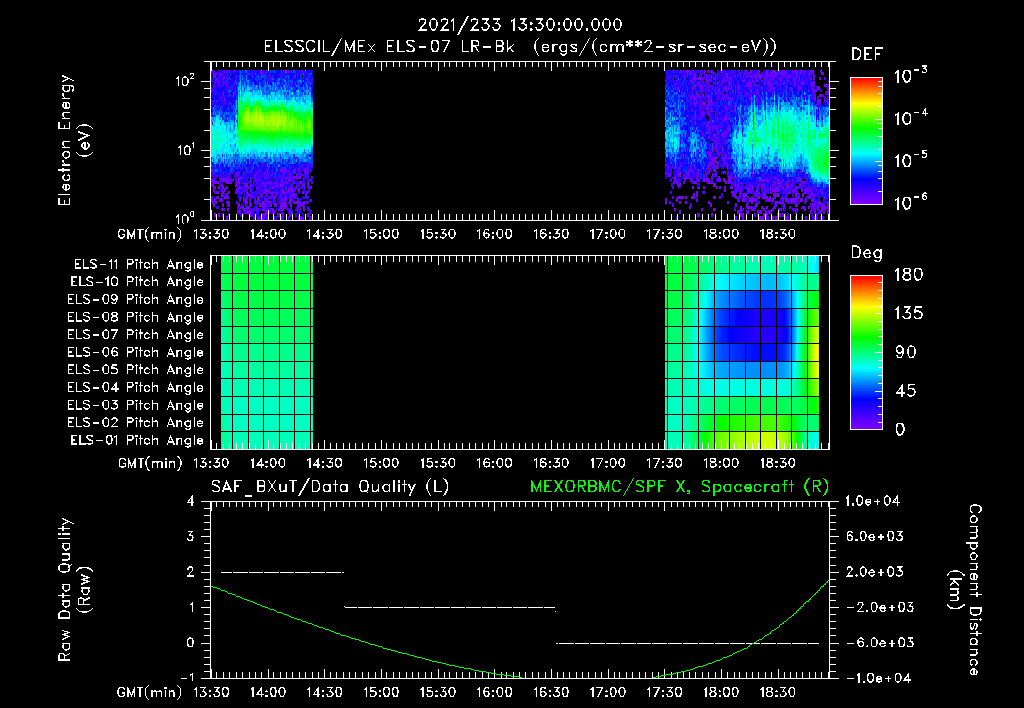Click the green "MEXORBMC/SPF X, Spacecraft (R)" legend

coord(679,487)
